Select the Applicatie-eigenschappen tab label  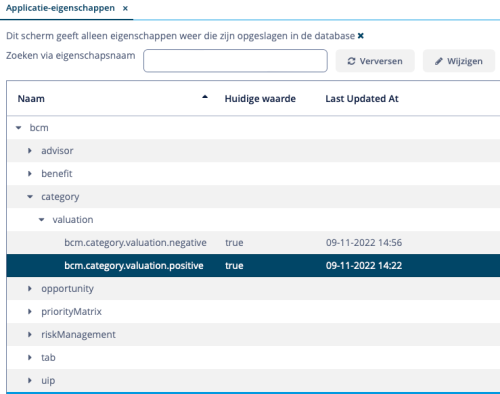point(60,8)
